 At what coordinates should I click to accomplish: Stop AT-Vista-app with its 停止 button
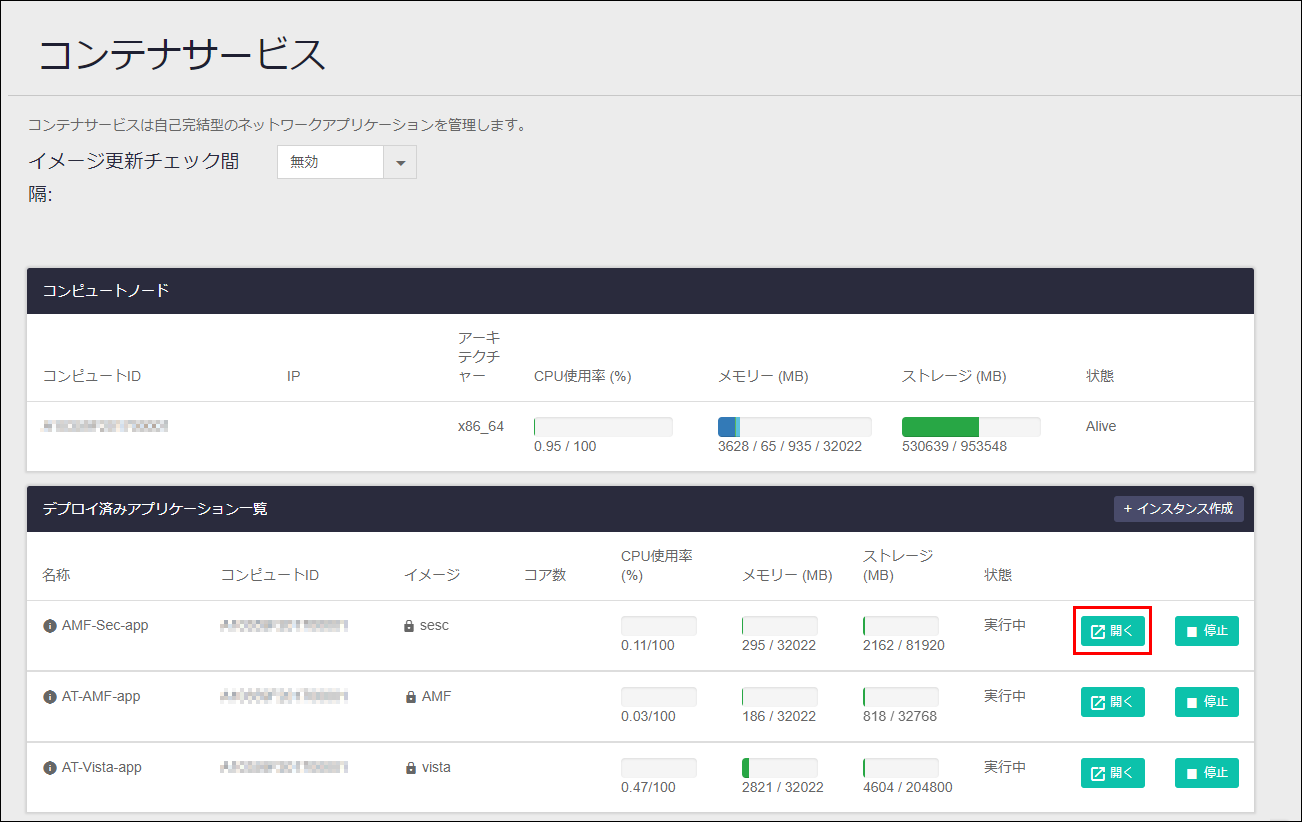(1206, 772)
